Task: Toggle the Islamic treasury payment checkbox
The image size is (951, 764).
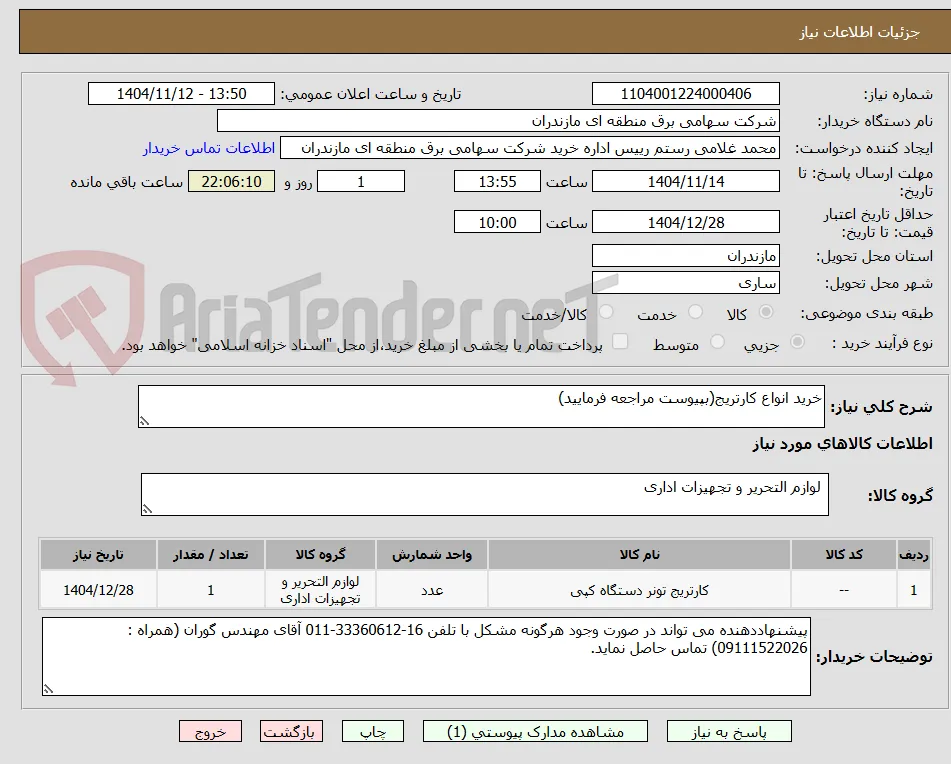Action: coord(620,342)
